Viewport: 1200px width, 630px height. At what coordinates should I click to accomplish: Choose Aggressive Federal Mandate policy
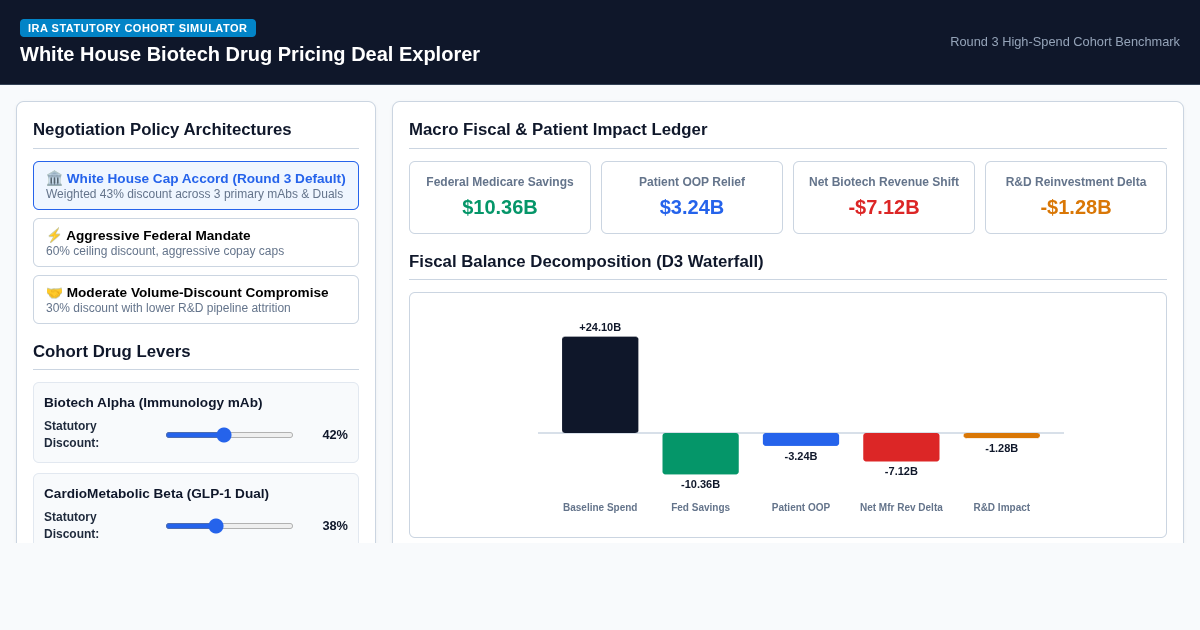[196, 243]
